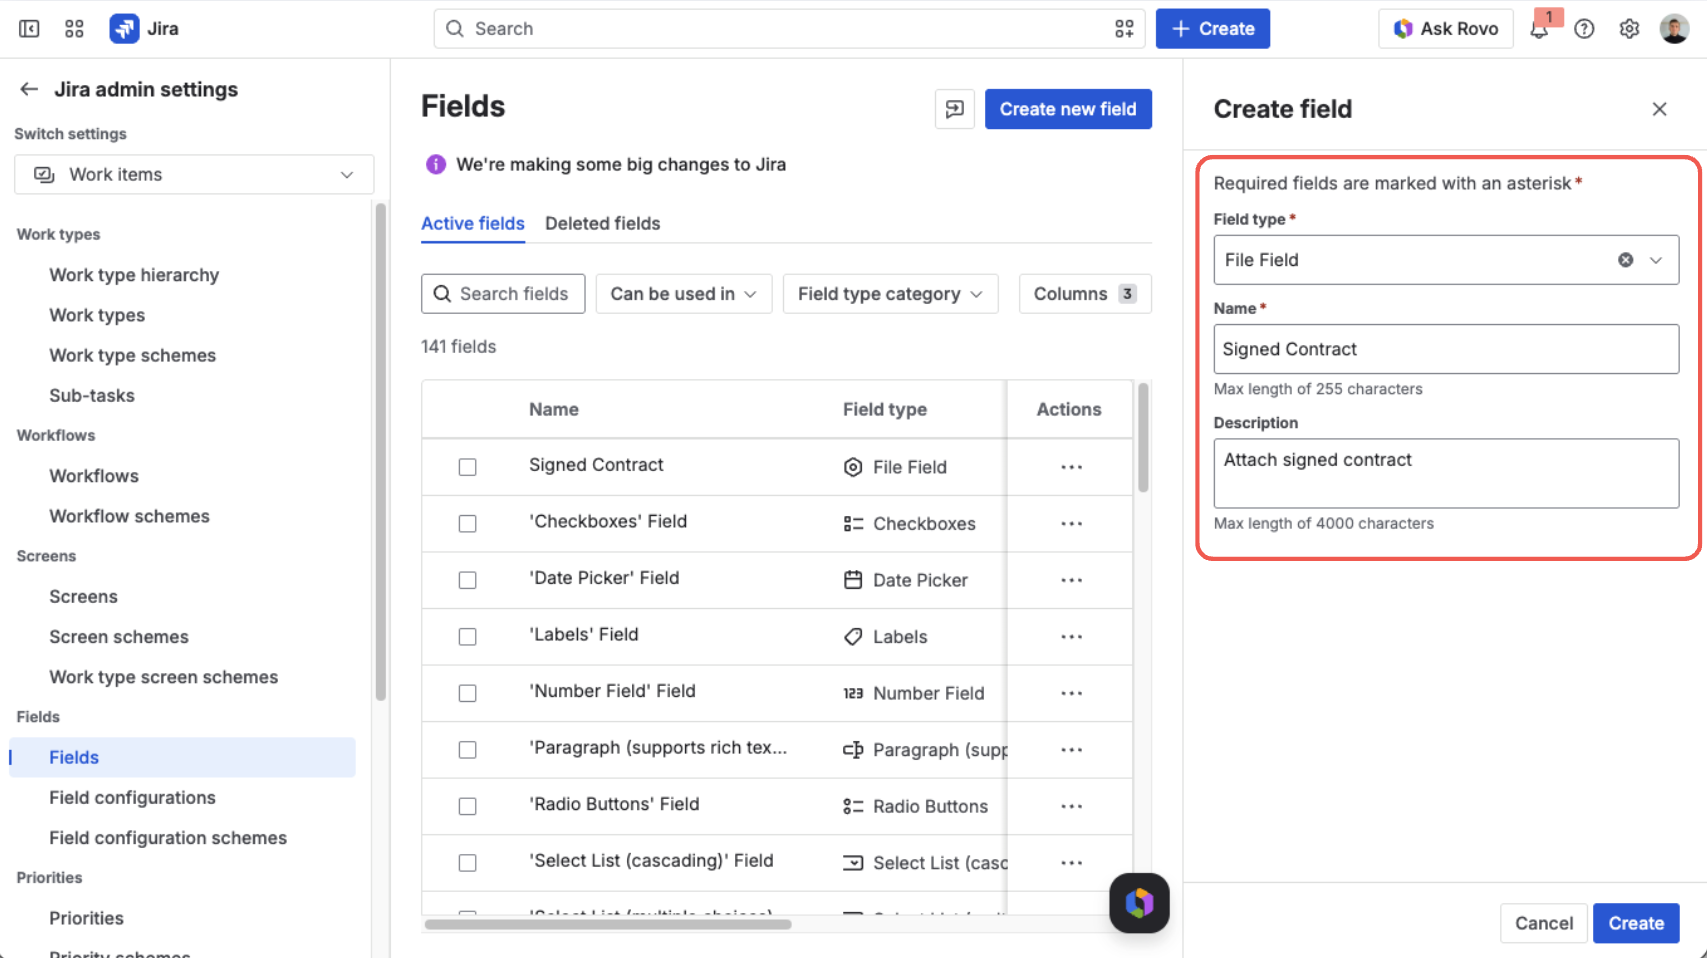The image size is (1707, 958).
Task: Open actions menu for 'Labels' Field row
Action: [x=1071, y=637]
